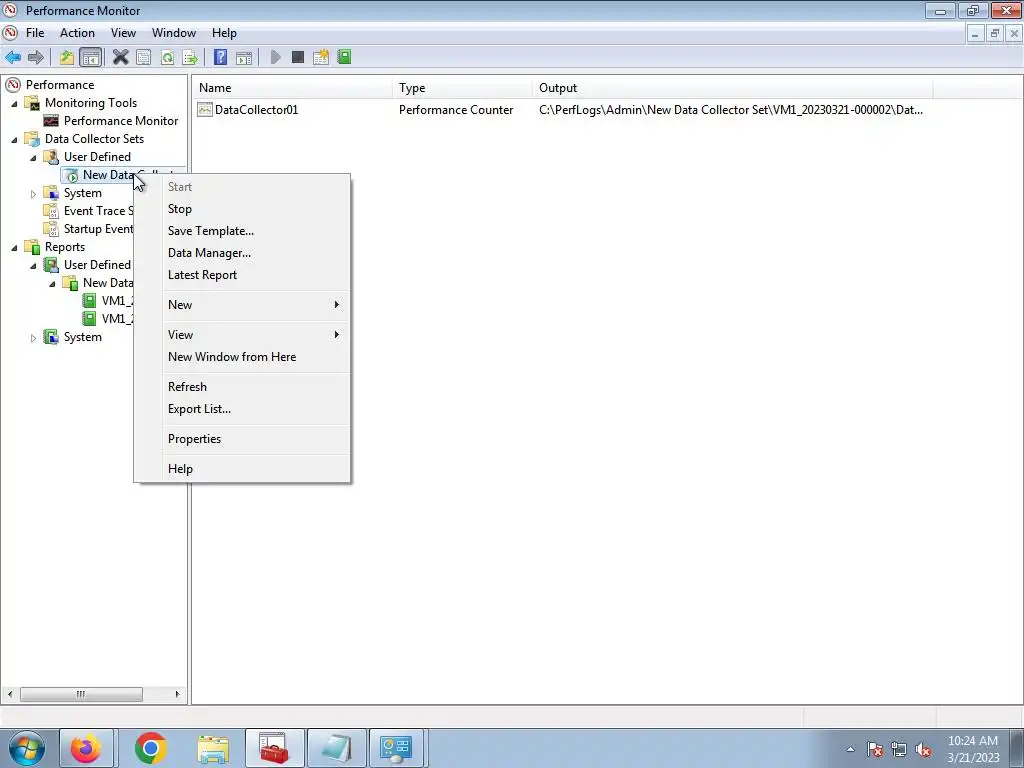Sort by the Name column header
This screenshot has height=768, width=1024.
tap(293, 88)
